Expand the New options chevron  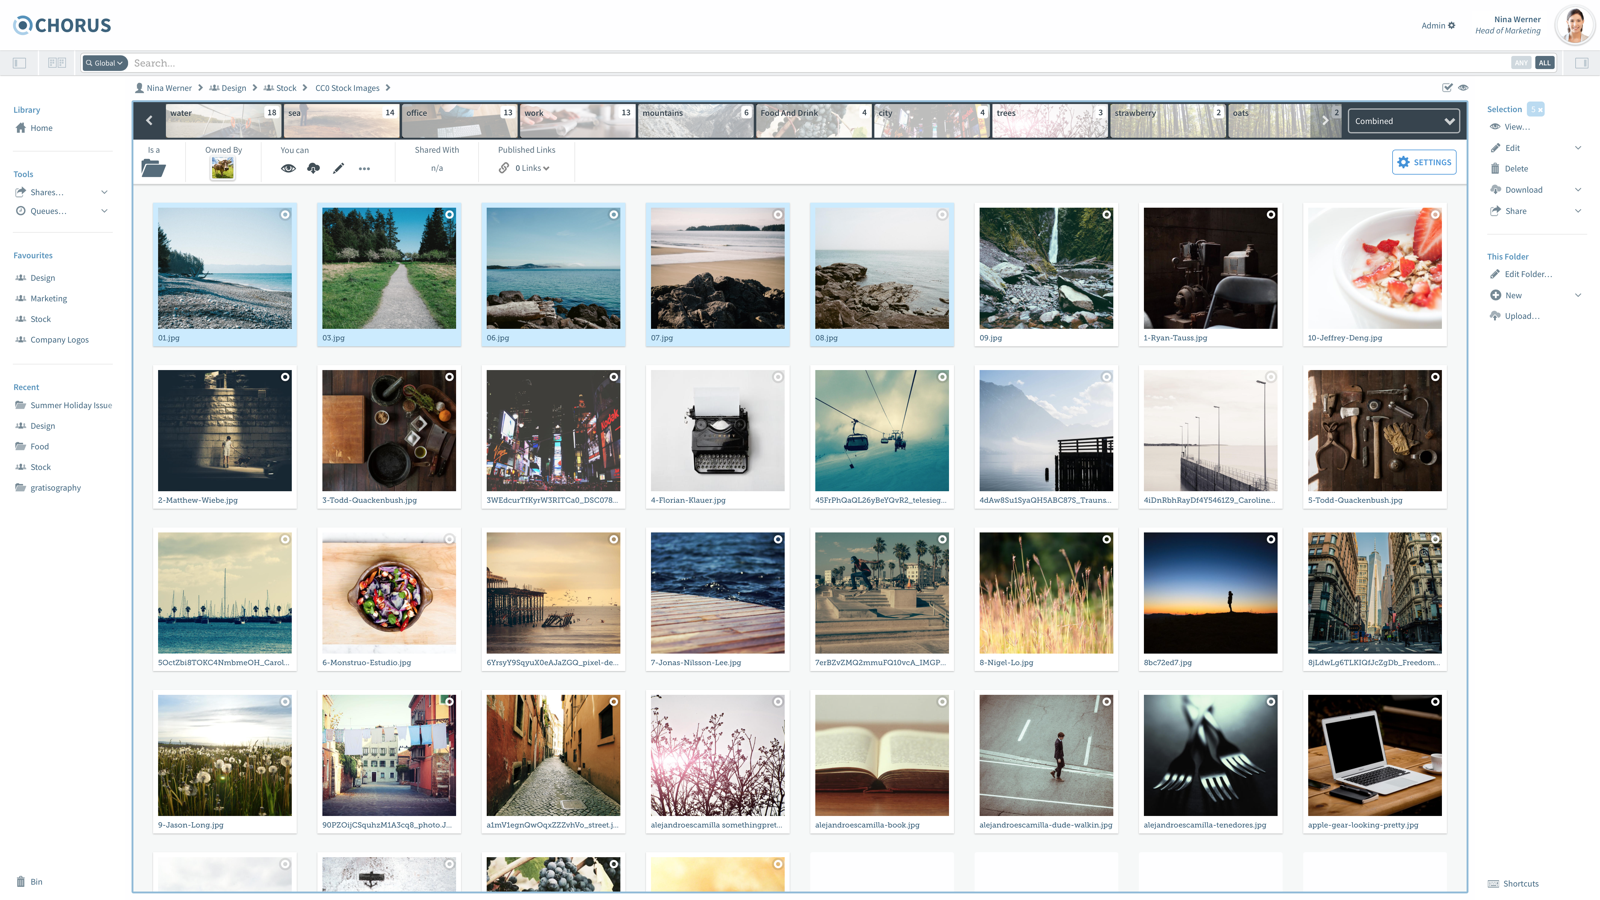click(1578, 295)
